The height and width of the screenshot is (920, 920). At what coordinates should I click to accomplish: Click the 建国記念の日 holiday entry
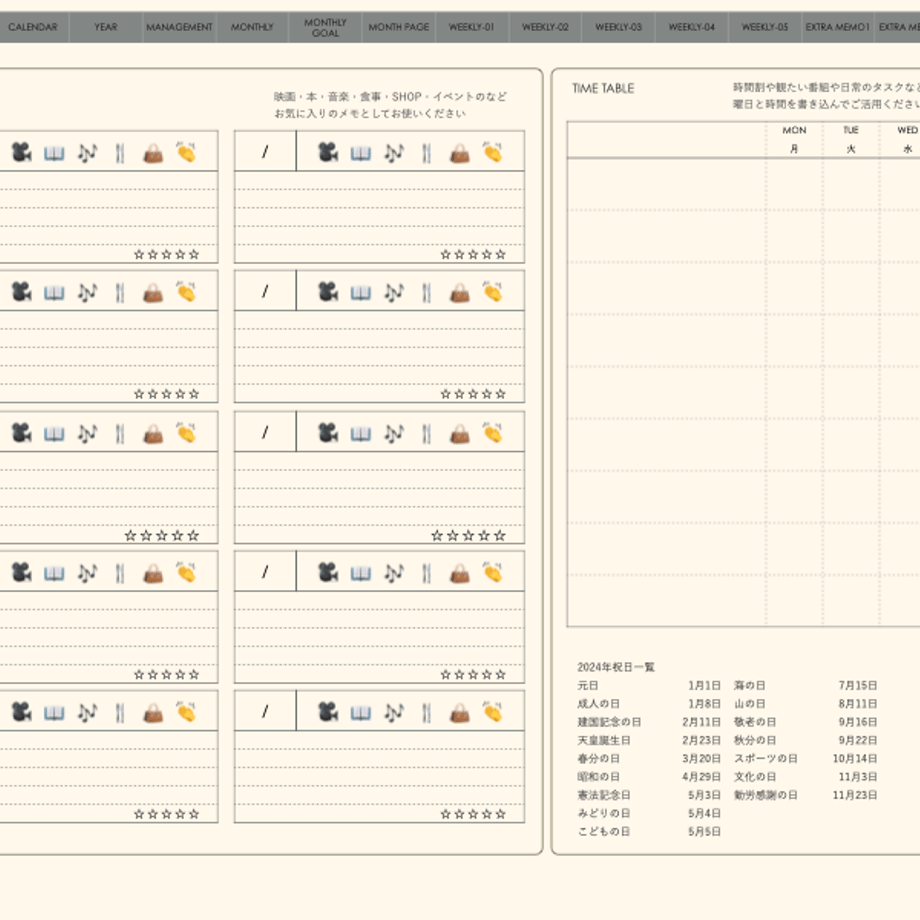[609, 722]
